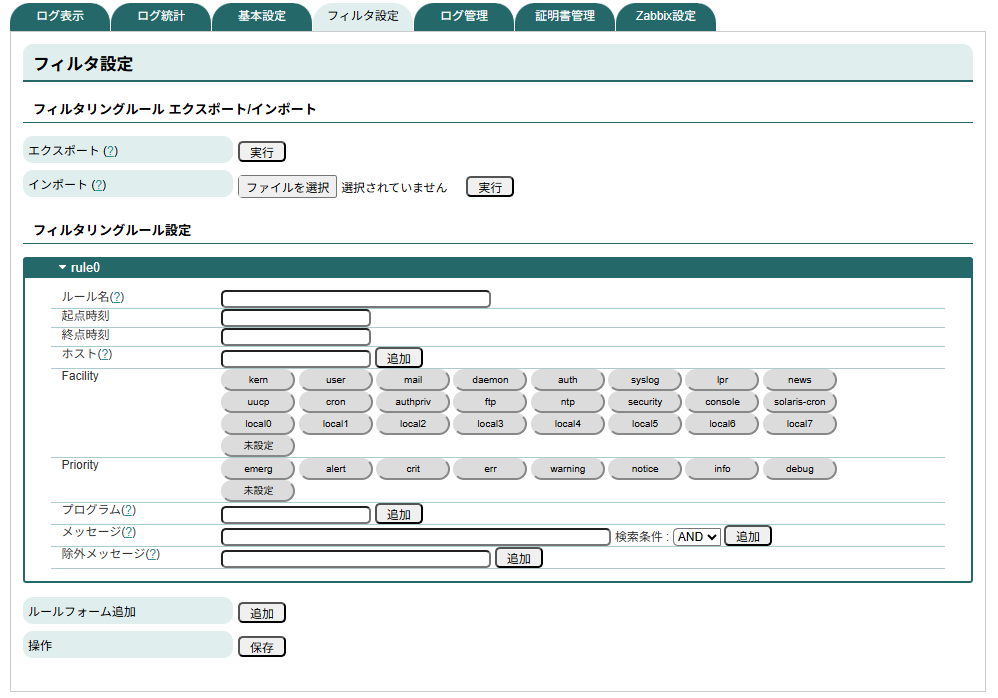Open the 検索条件 AND dropdown
This screenshot has height=698, width=998.
click(696, 535)
